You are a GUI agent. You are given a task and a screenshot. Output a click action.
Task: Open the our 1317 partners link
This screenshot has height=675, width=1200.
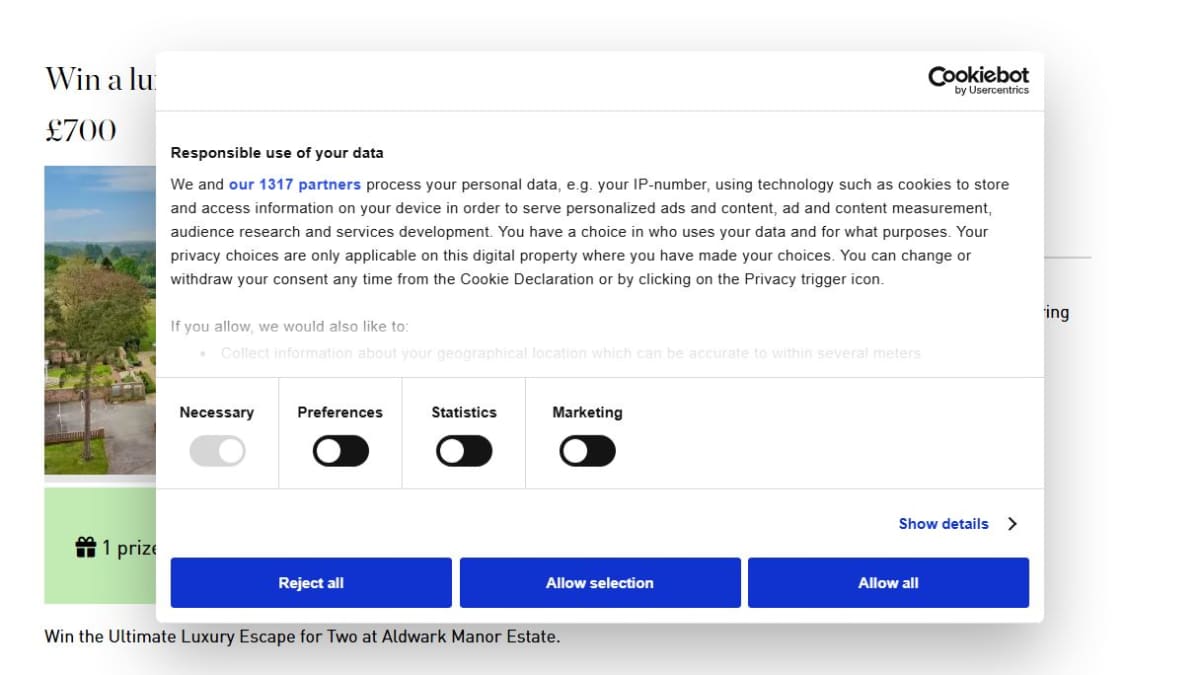[x=295, y=184]
